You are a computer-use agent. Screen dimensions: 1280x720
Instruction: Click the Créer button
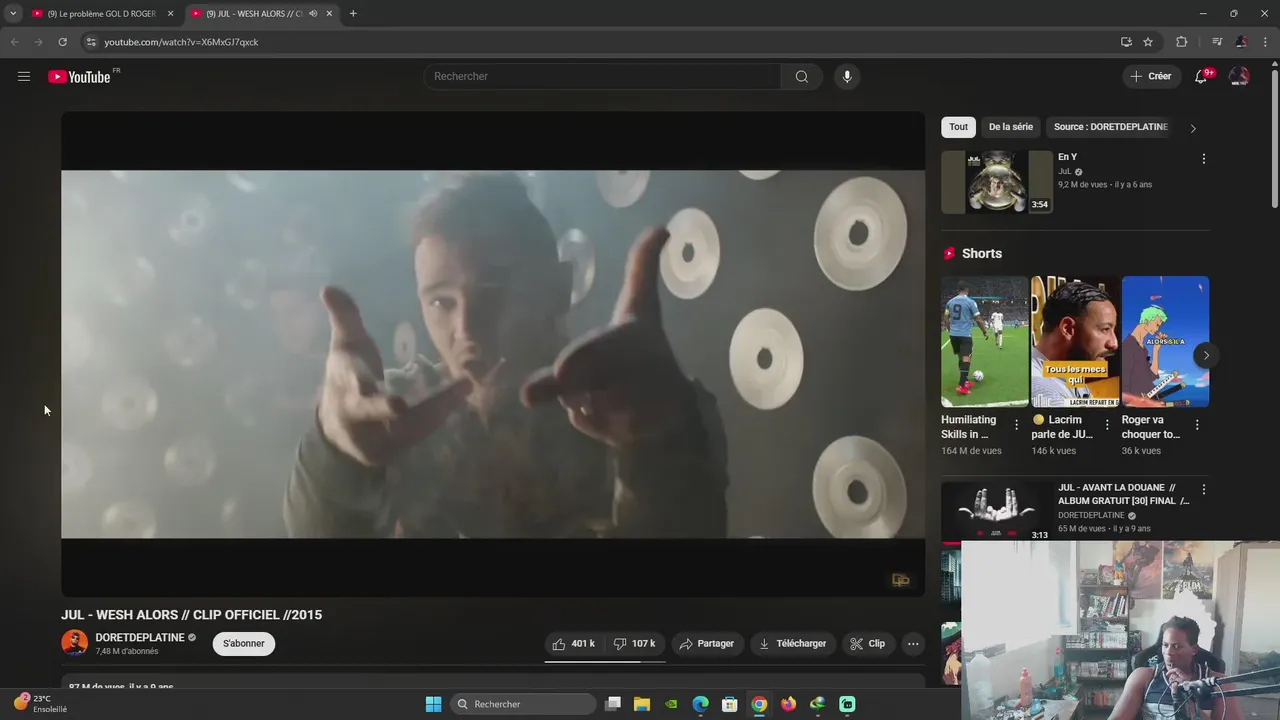(x=1151, y=76)
